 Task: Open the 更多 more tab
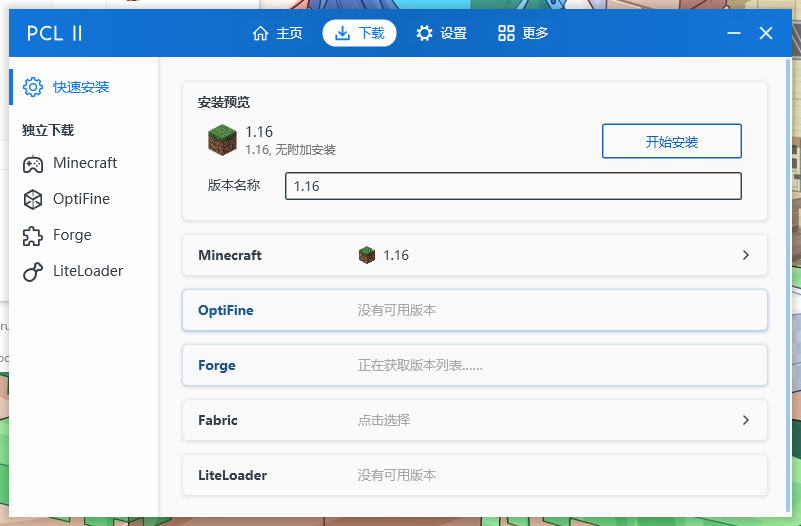(523, 33)
